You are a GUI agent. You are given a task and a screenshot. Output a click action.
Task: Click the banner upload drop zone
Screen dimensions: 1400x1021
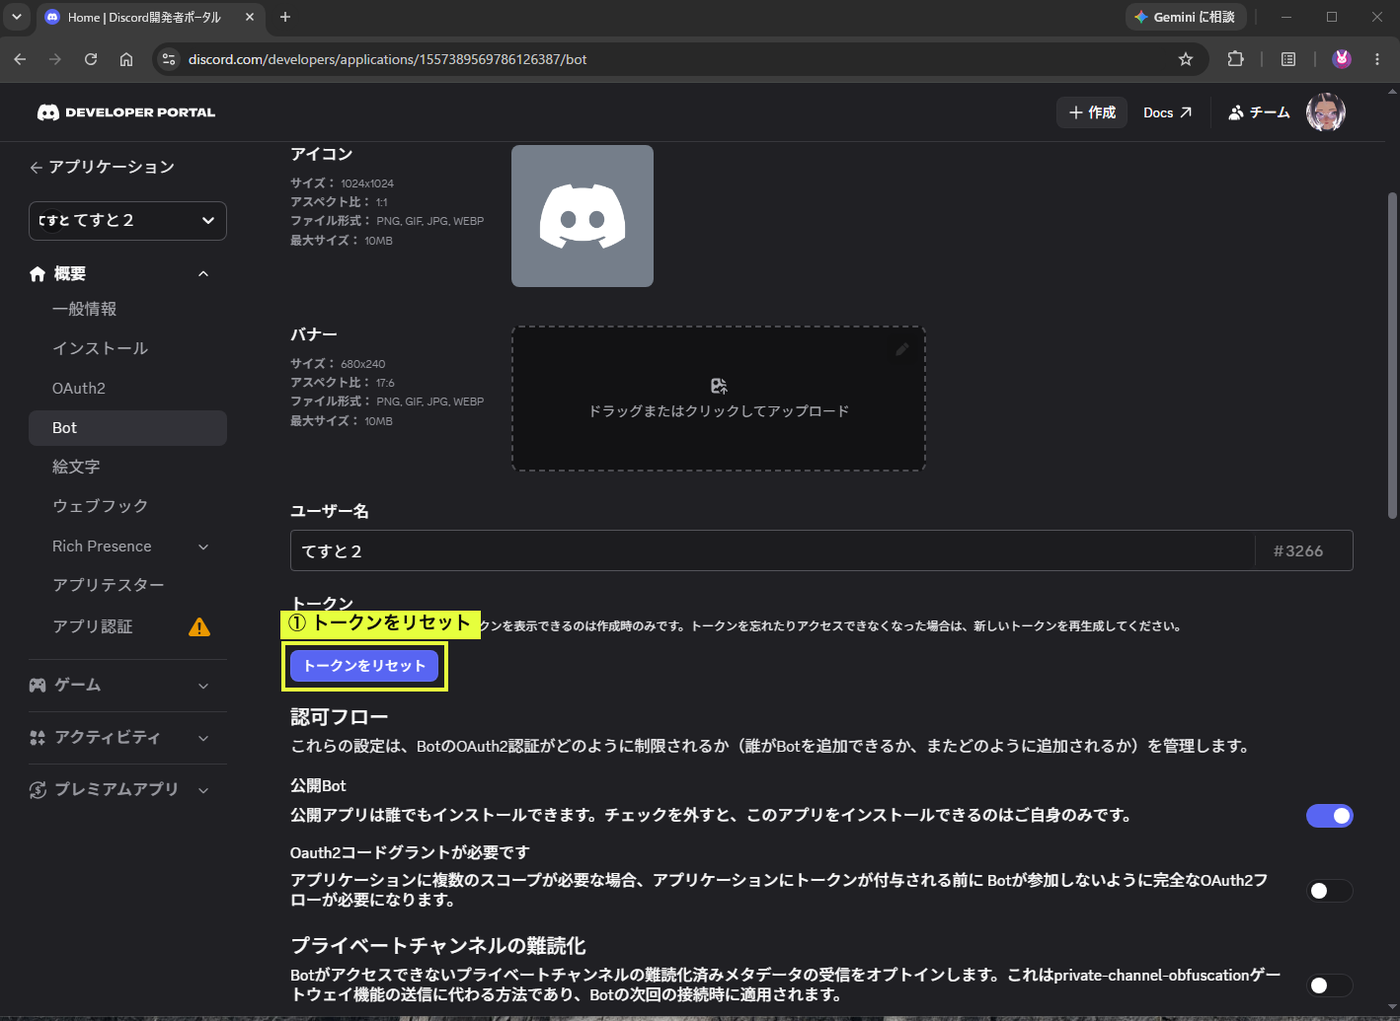click(718, 398)
